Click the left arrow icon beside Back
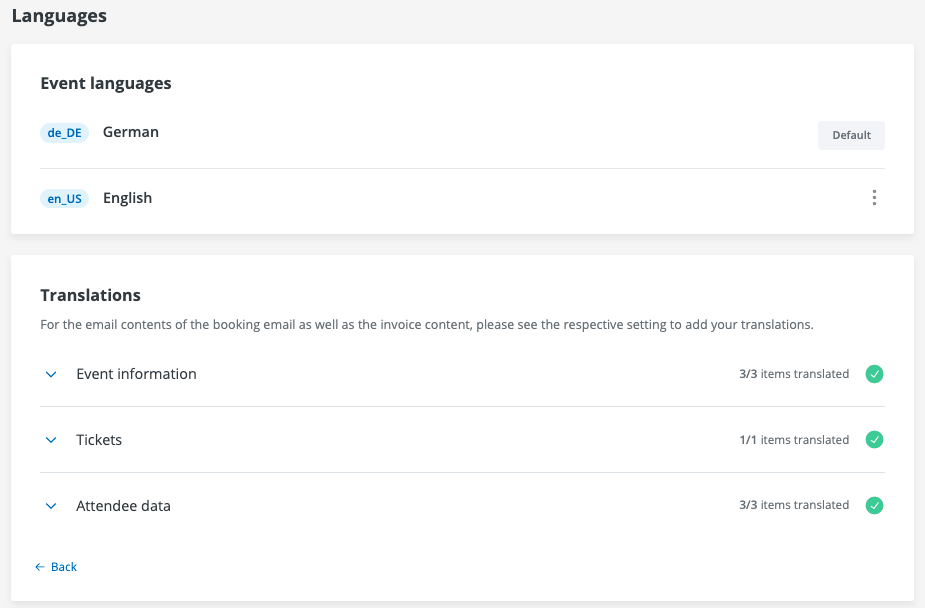925x608 pixels. coord(40,567)
